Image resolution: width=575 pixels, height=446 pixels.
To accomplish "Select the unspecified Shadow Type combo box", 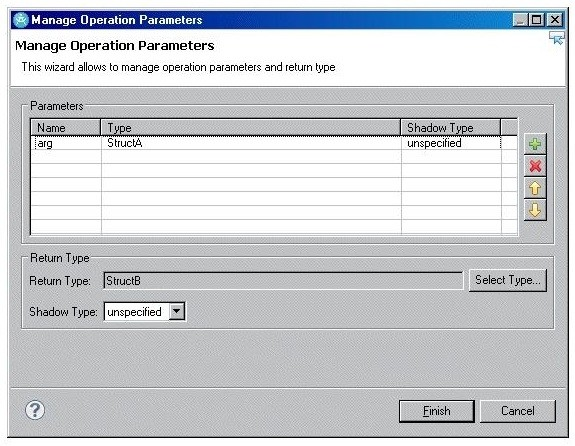I will tap(144, 311).
